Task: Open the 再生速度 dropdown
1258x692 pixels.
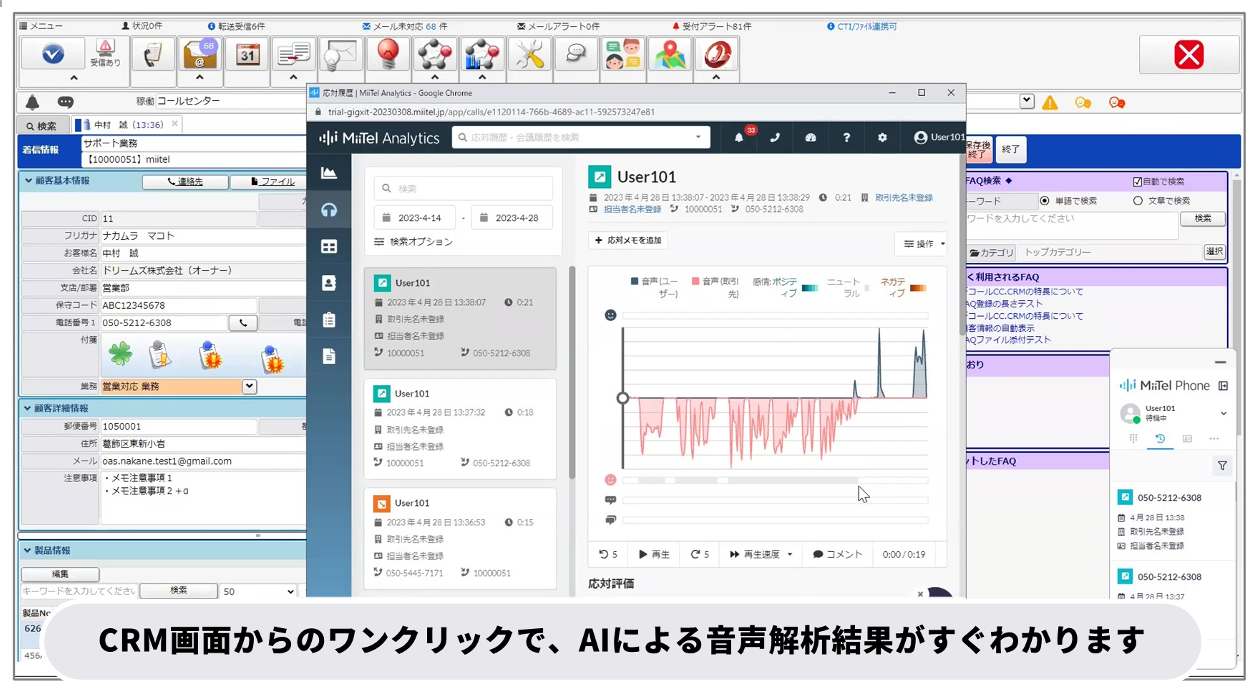Action: pos(760,554)
